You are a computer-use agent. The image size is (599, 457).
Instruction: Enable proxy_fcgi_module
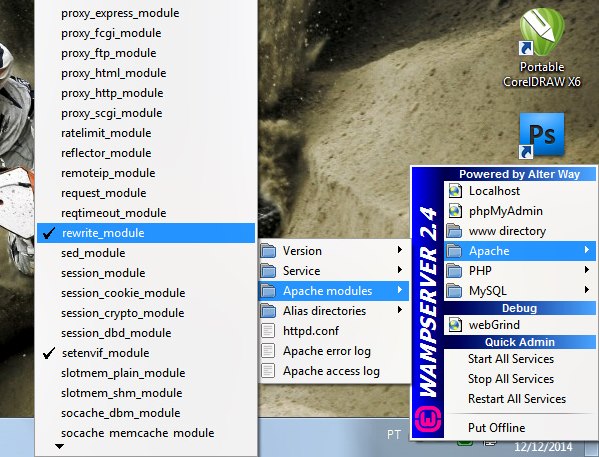(x=146, y=33)
